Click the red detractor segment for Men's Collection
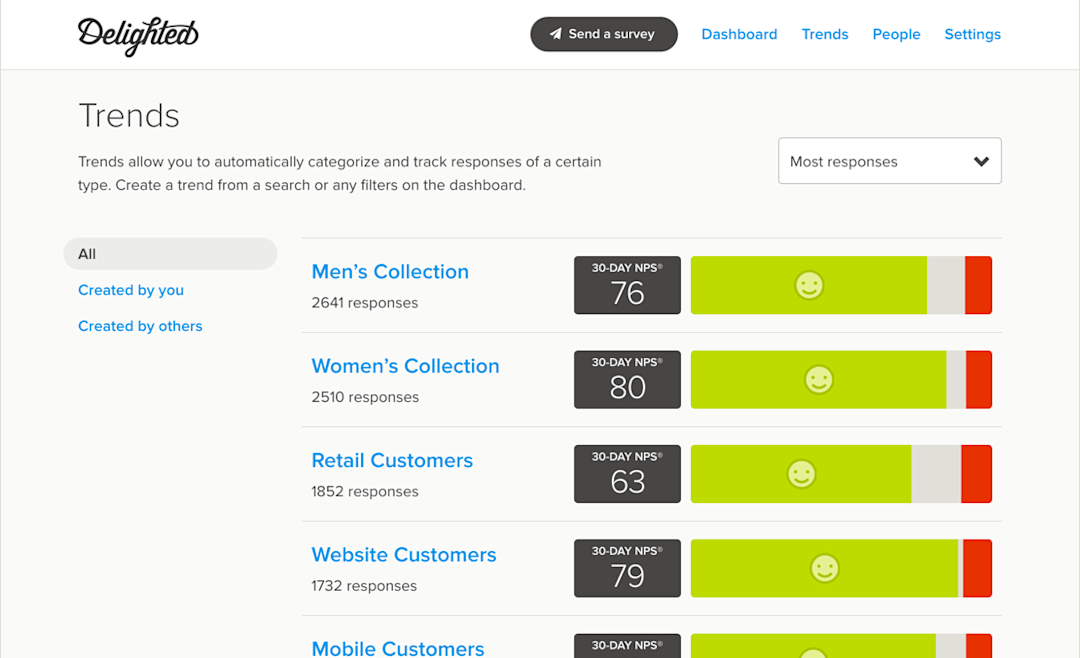Screen dimensions: 1080x658 [978, 285]
